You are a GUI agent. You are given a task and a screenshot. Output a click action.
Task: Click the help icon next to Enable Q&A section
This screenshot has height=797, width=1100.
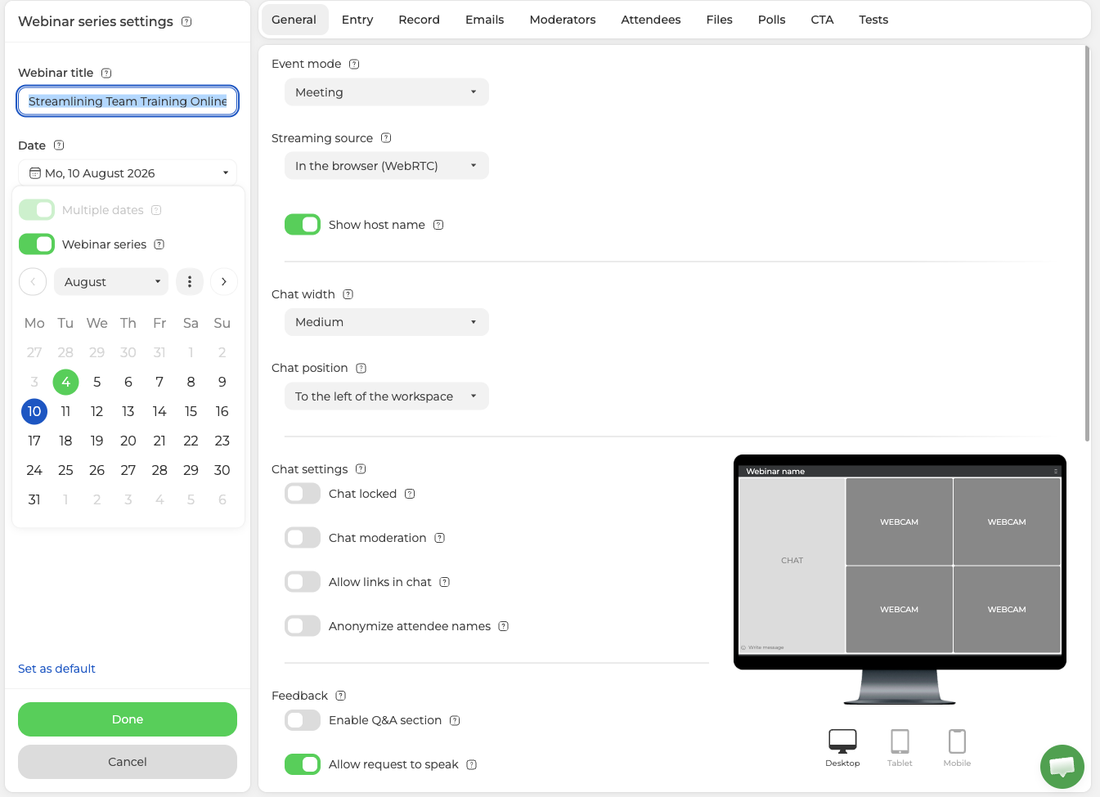[x=455, y=721]
